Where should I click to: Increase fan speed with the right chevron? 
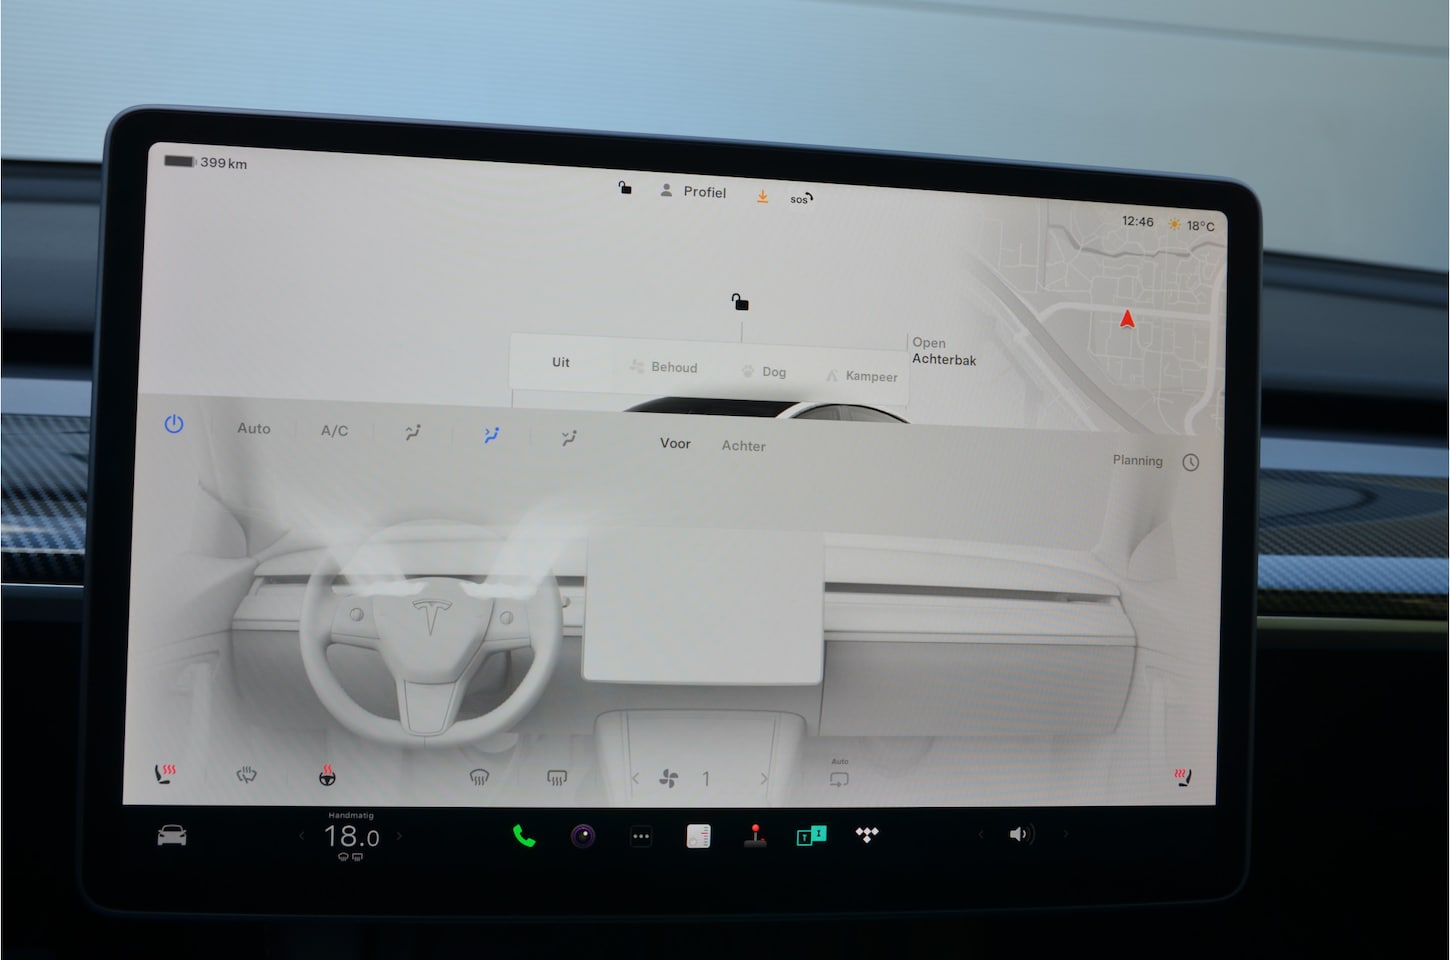point(764,779)
